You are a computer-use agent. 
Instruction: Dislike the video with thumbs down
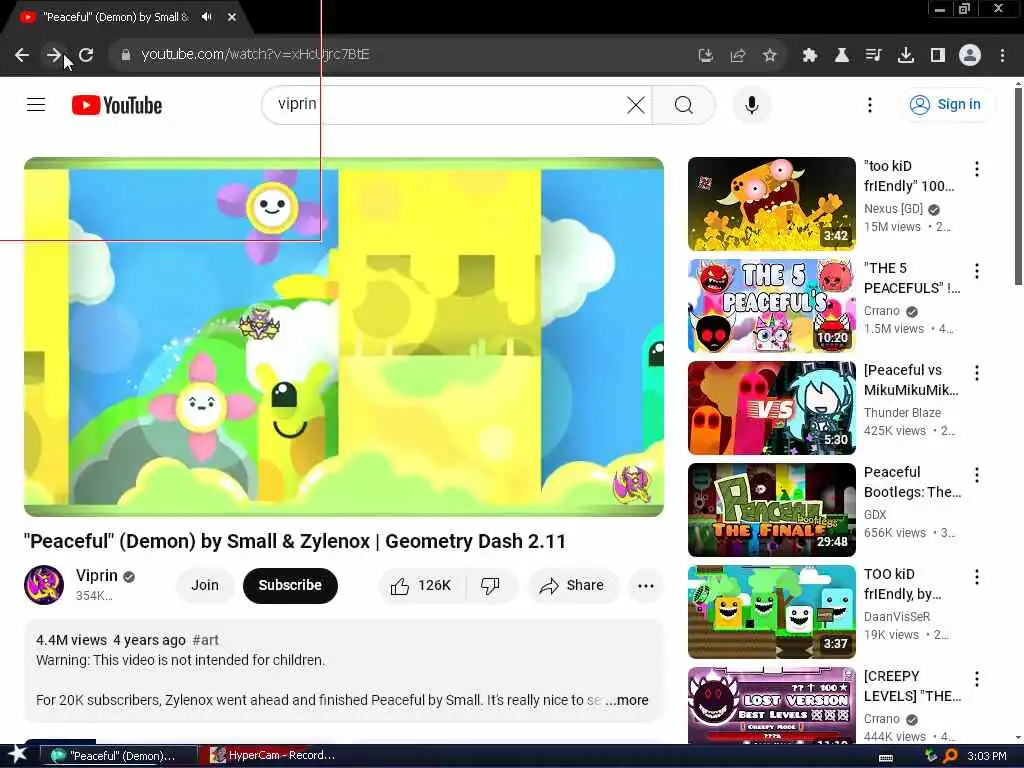pos(490,586)
